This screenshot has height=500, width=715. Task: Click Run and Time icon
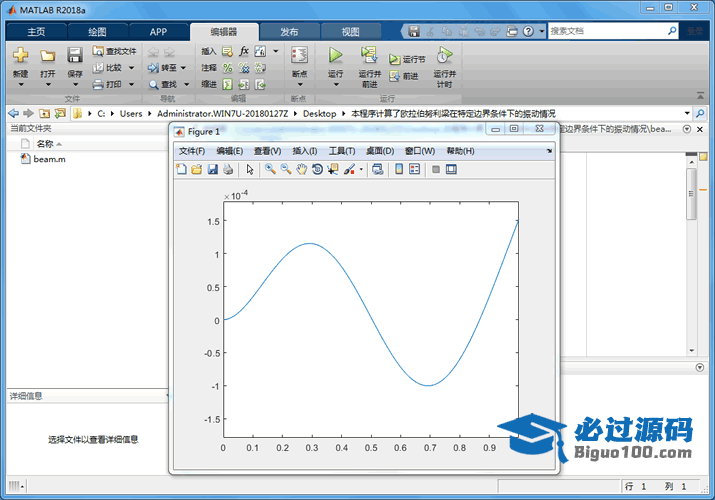pyautogui.click(x=444, y=55)
